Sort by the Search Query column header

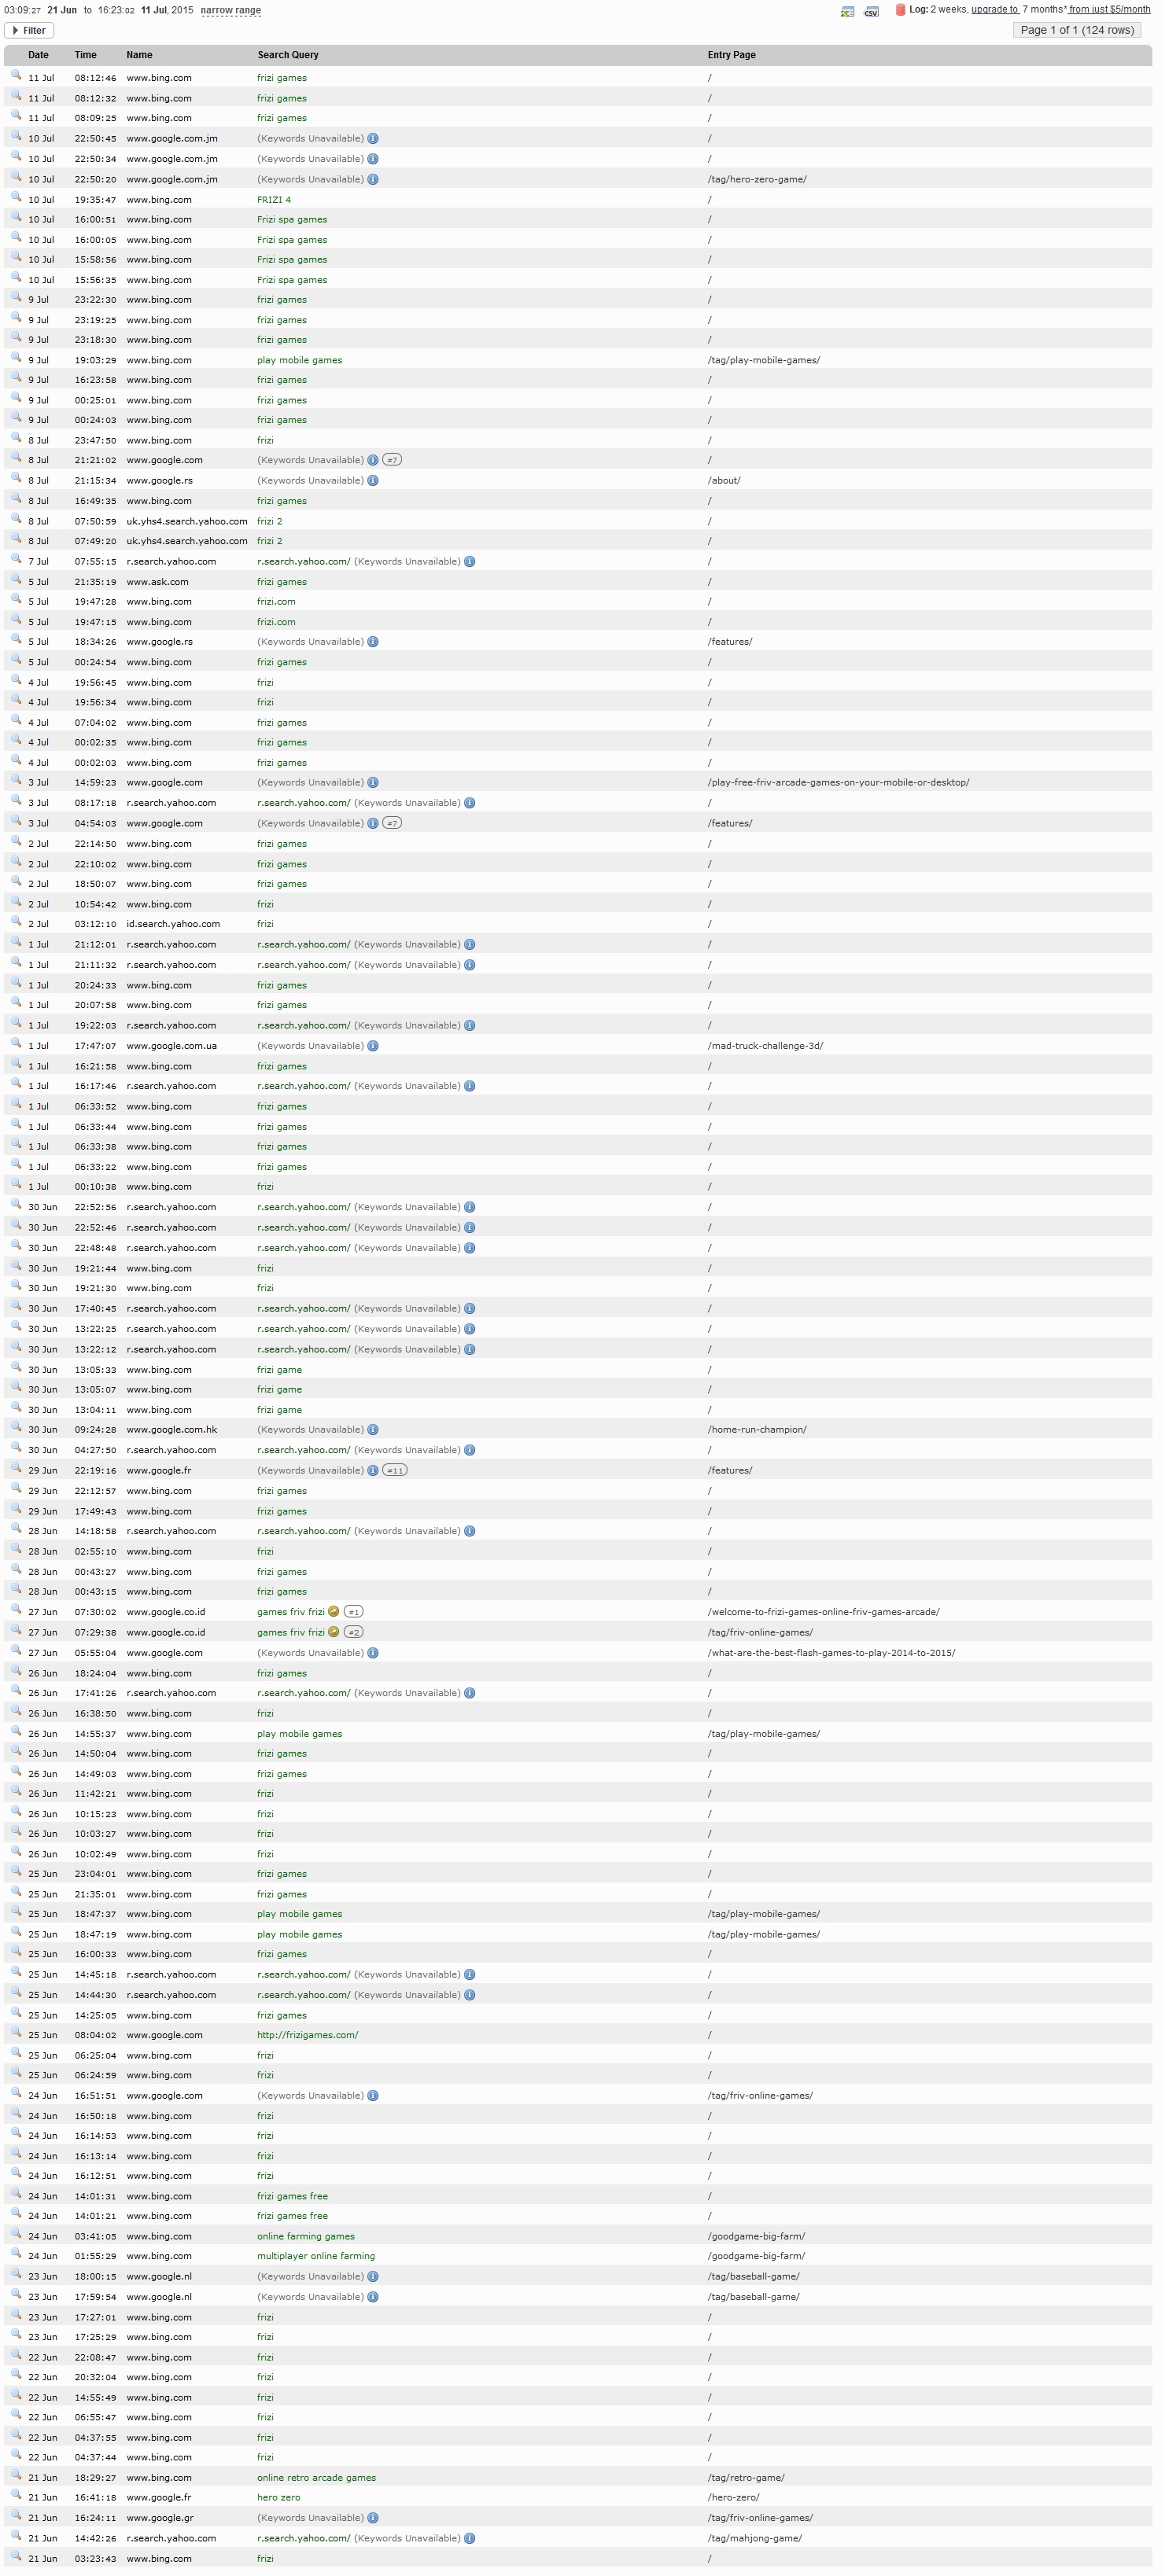pyautogui.click(x=288, y=55)
